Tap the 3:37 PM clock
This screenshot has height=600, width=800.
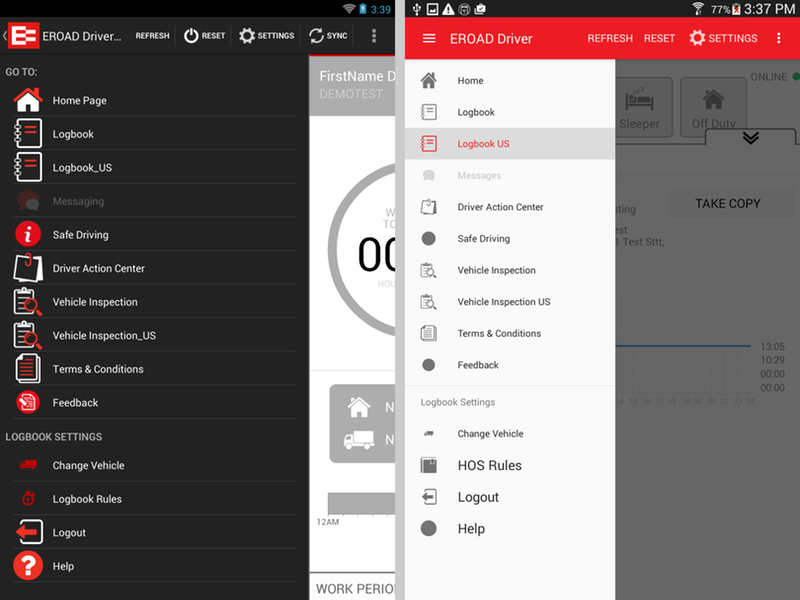point(769,9)
